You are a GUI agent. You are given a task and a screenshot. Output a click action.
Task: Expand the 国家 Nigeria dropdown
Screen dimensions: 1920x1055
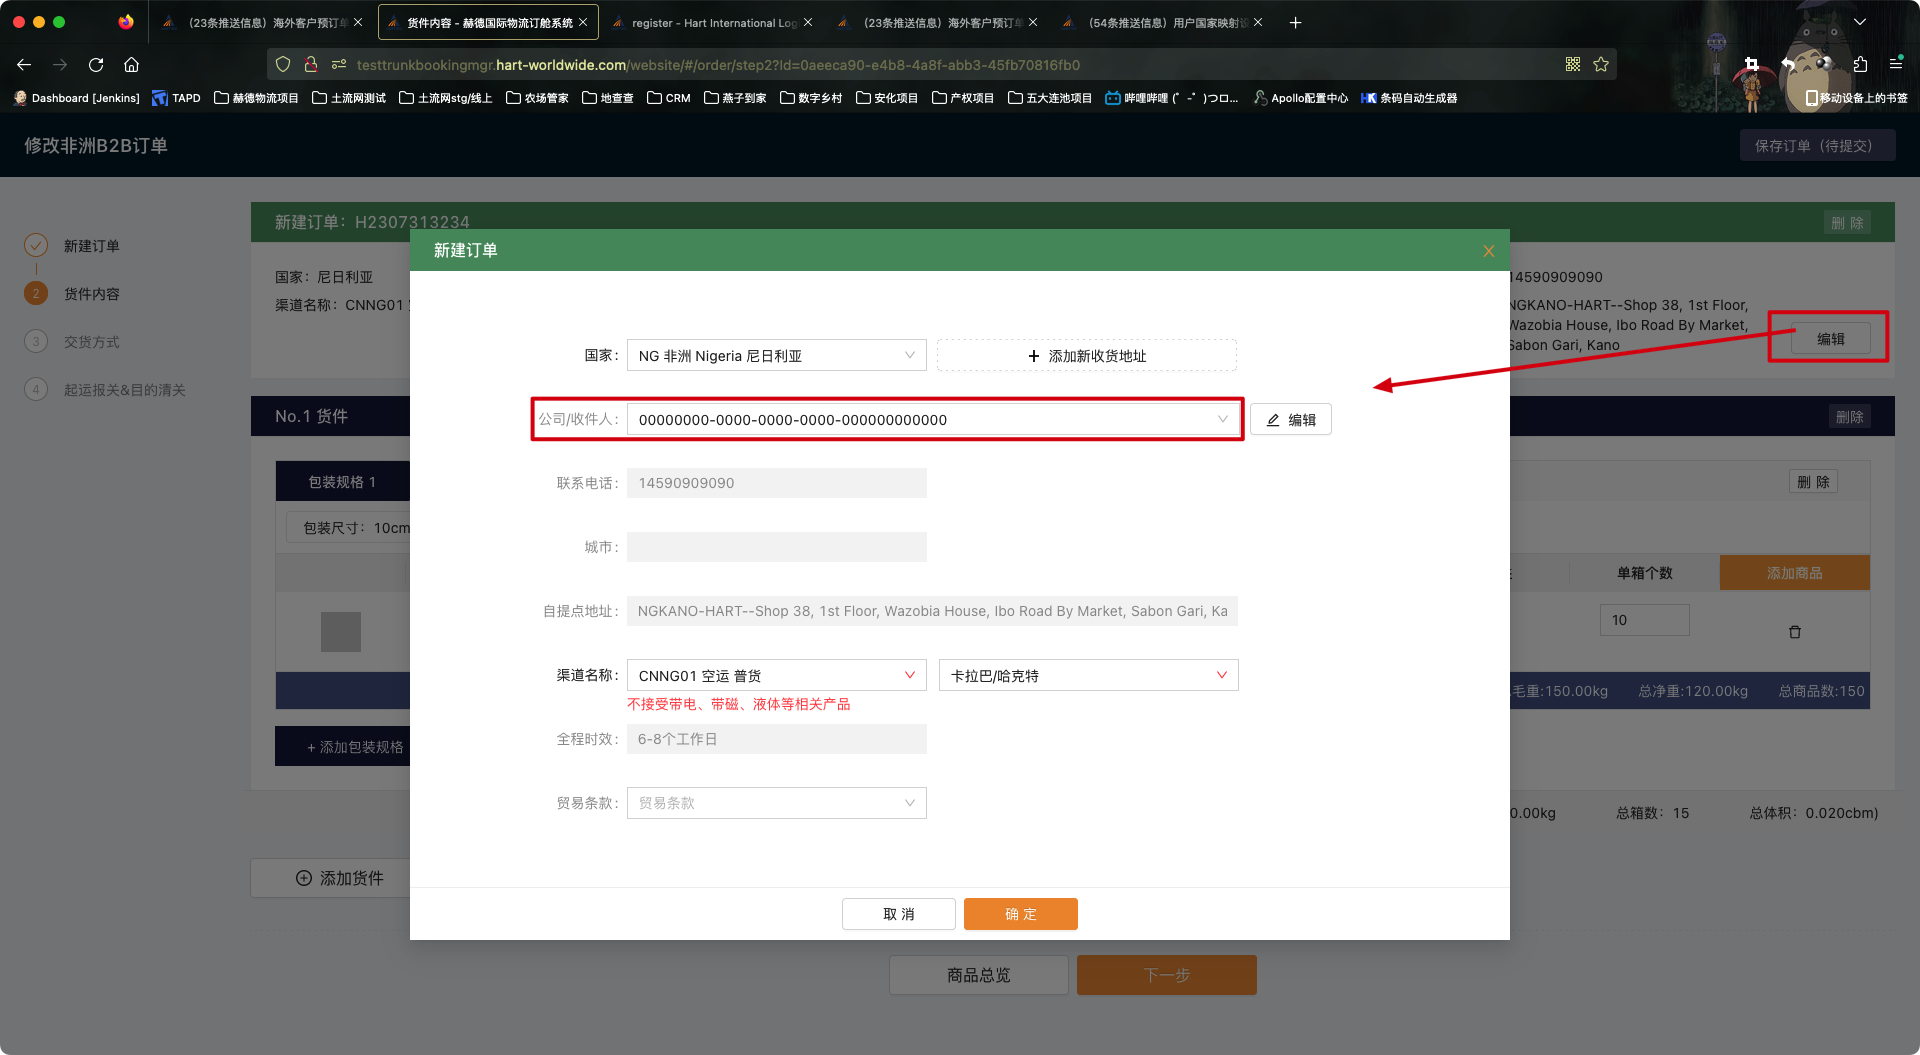point(776,356)
